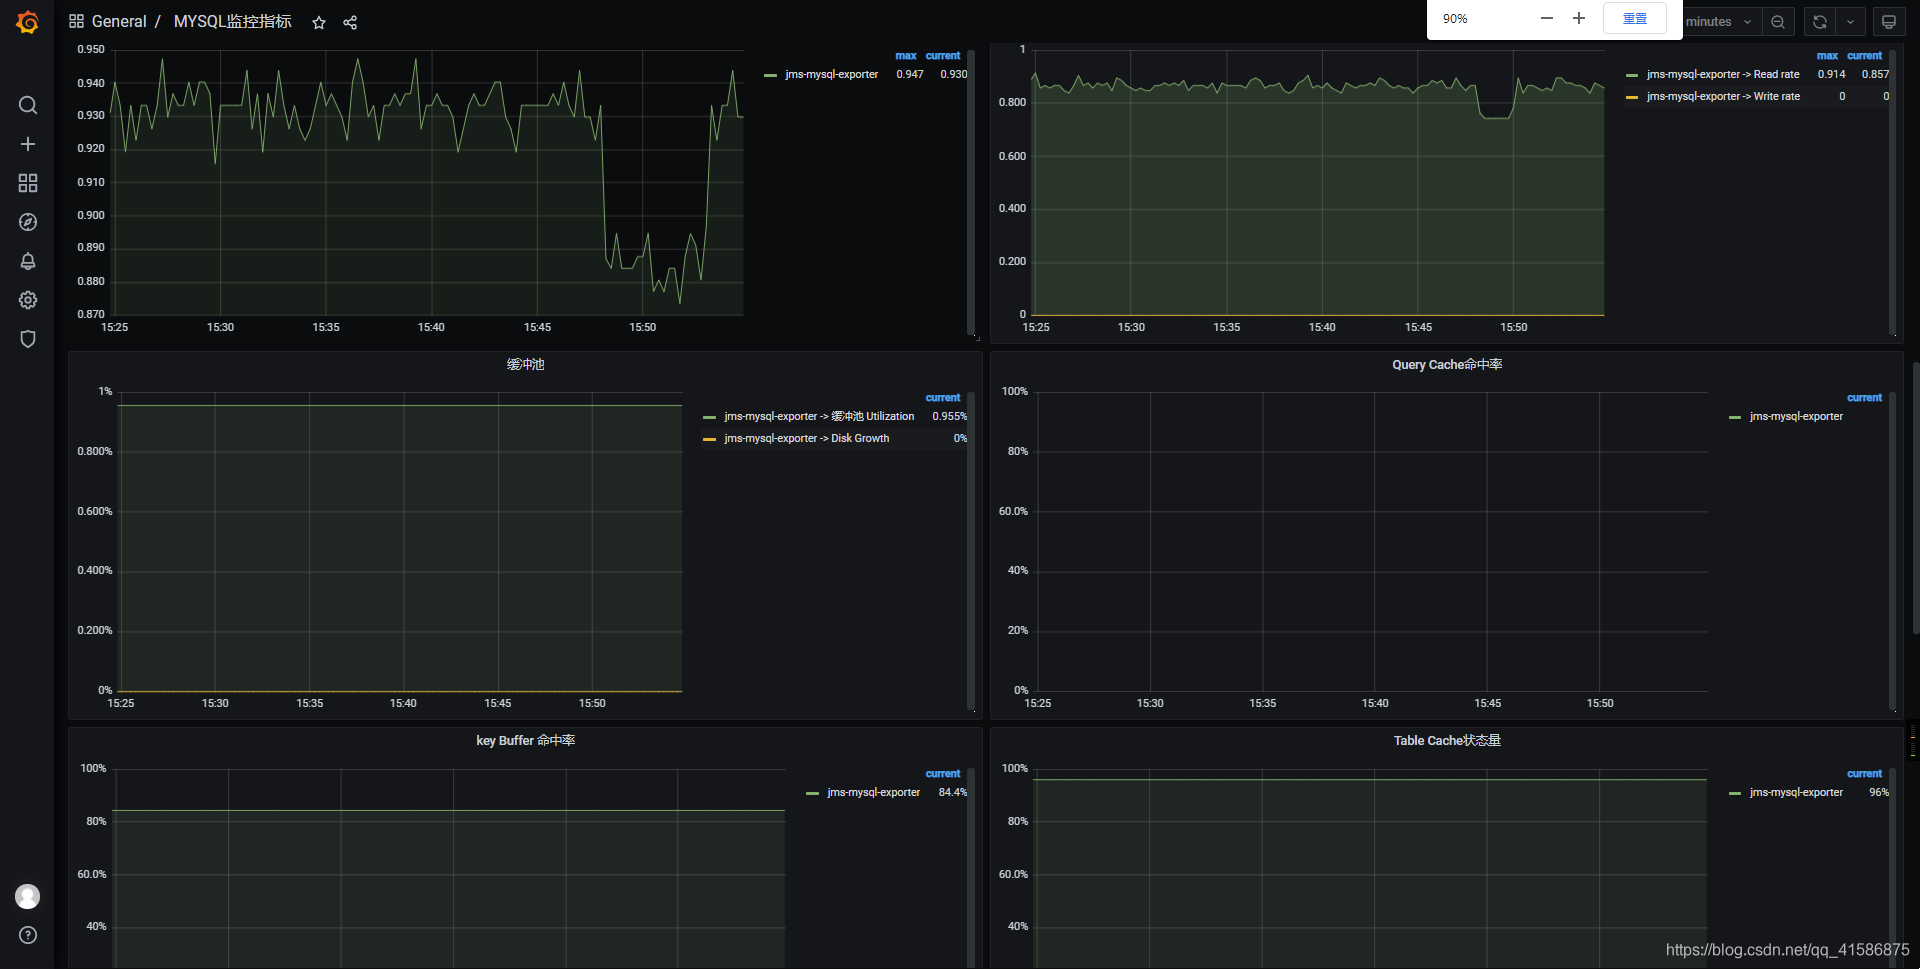Viewport: 1920px width, 969px height.
Task: Open the Table Cache状态量 panel menu
Action: 1447,740
